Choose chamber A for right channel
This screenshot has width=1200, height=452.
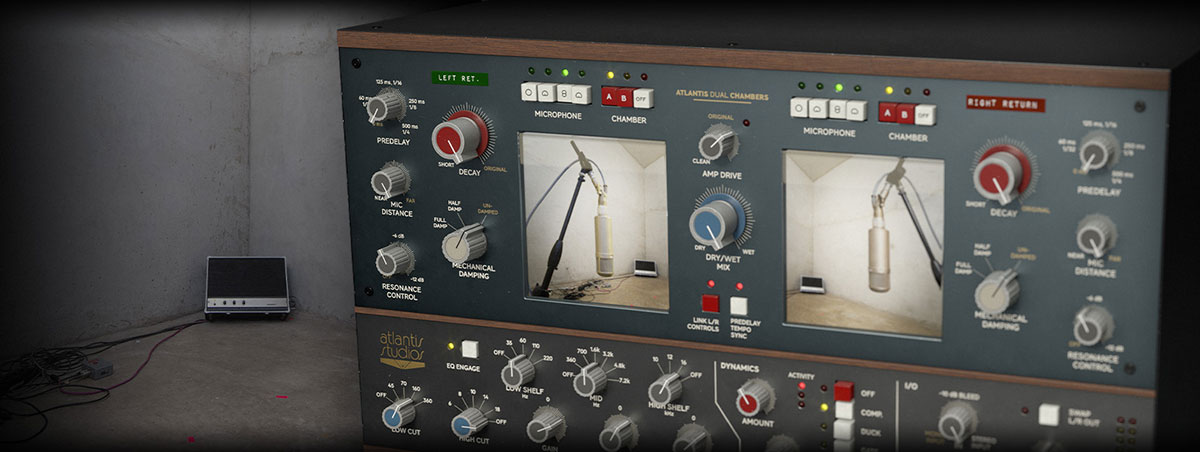[888, 112]
